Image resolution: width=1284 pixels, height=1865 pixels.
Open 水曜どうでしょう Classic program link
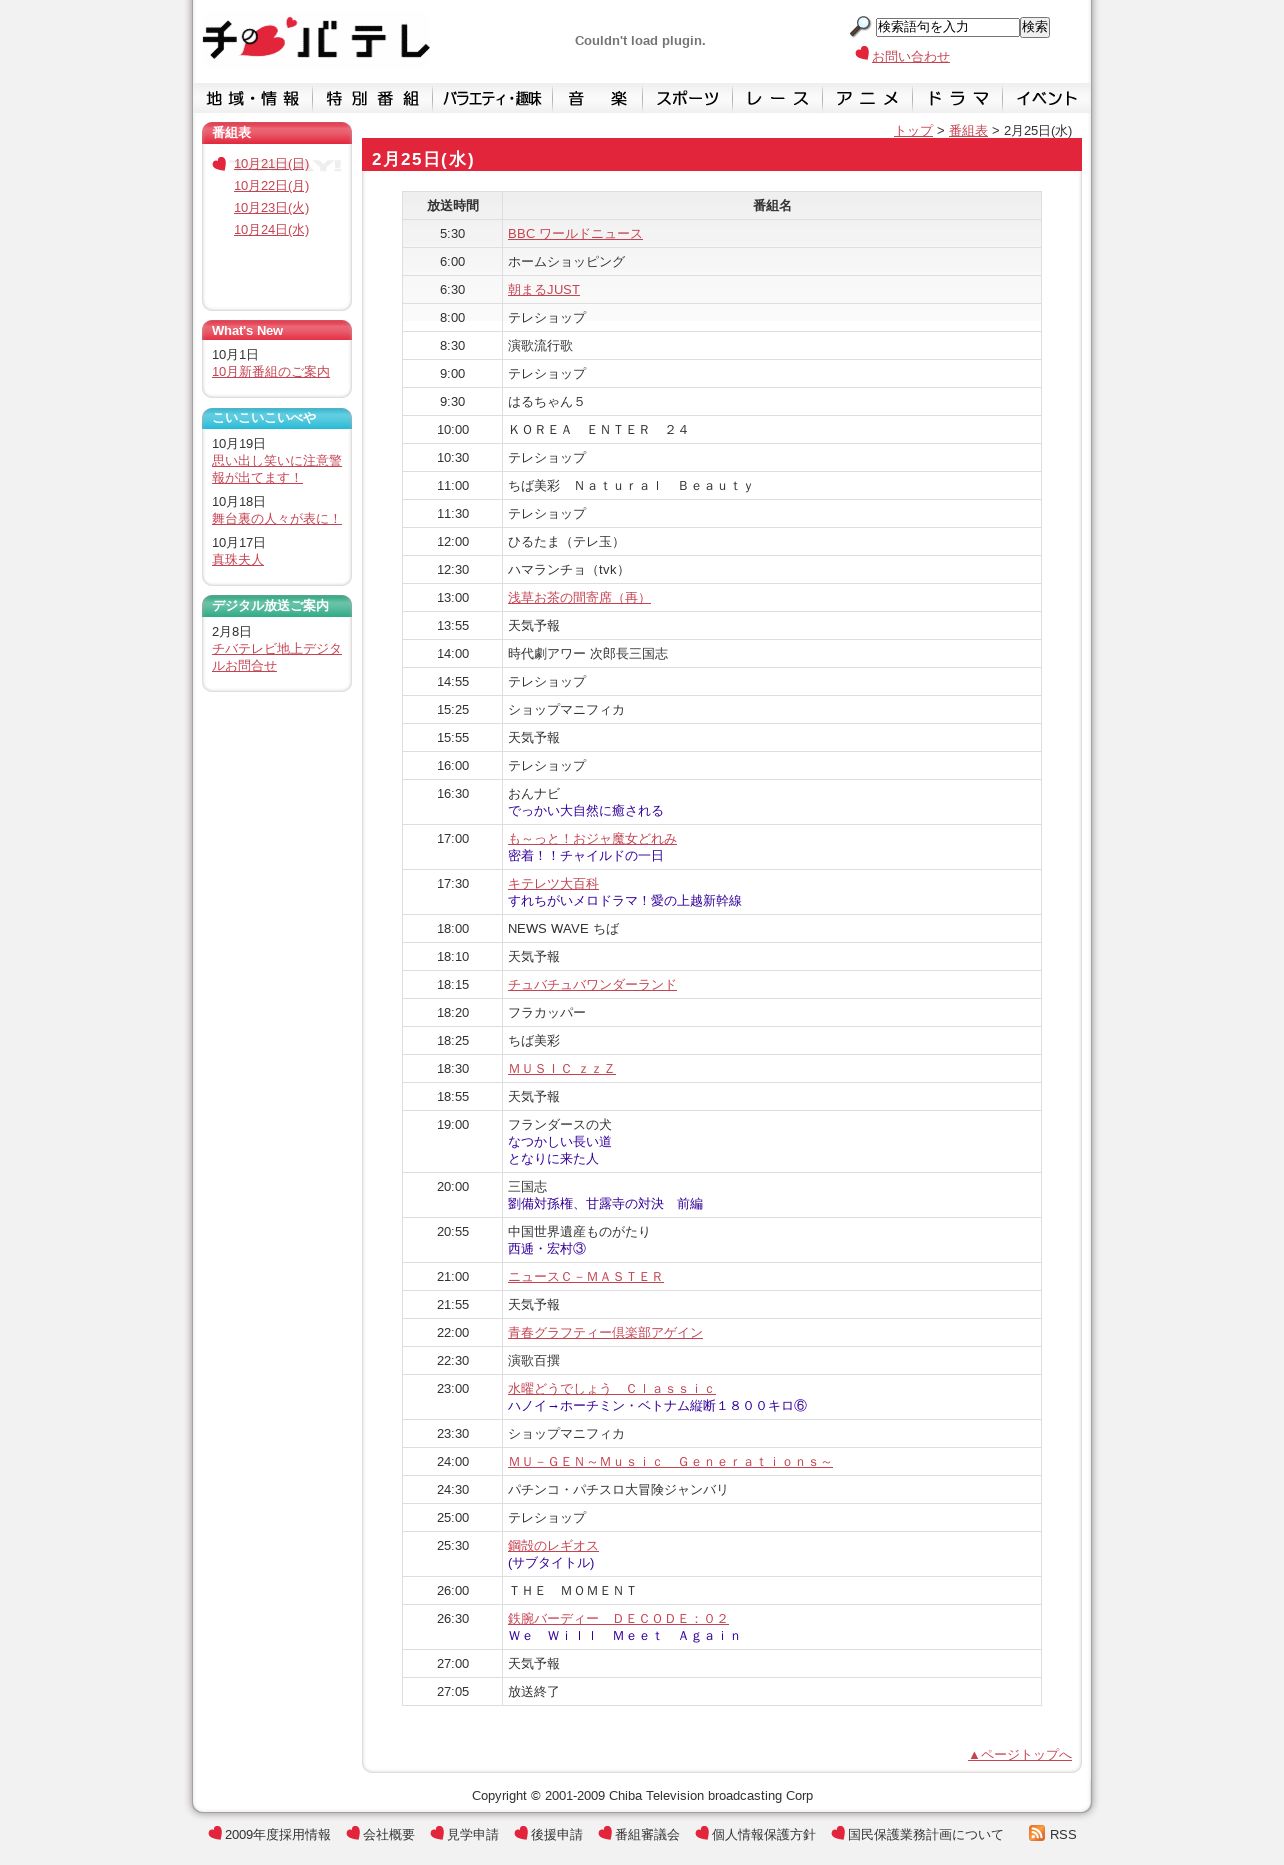(x=612, y=1389)
